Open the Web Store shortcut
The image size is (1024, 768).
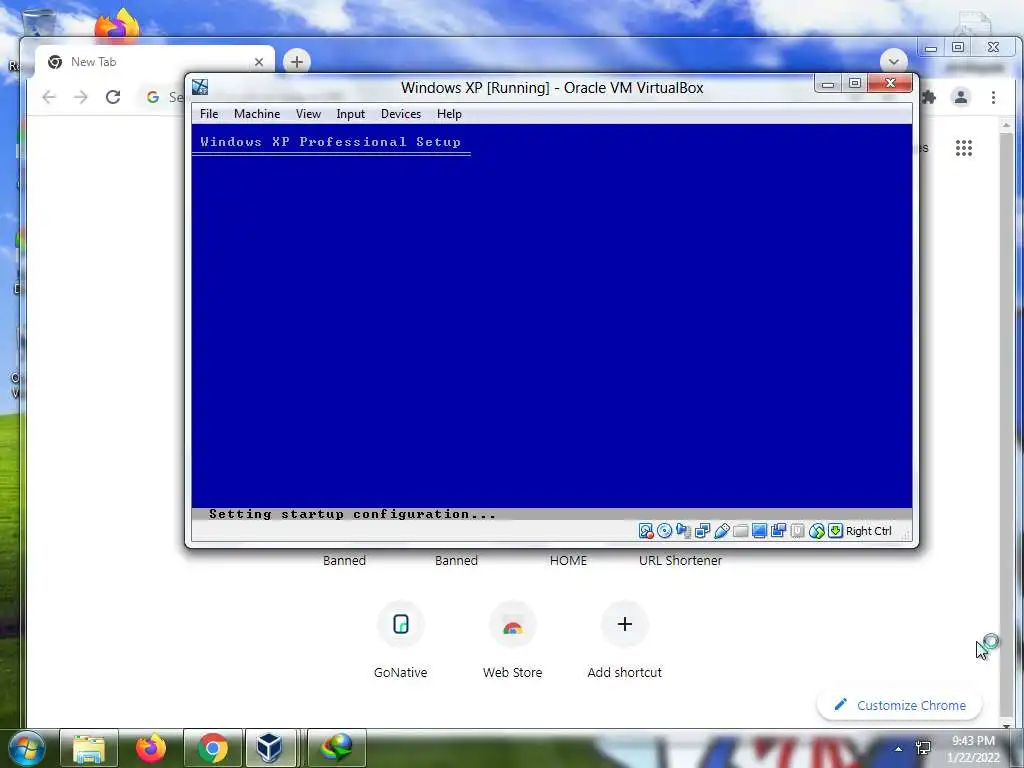513,640
